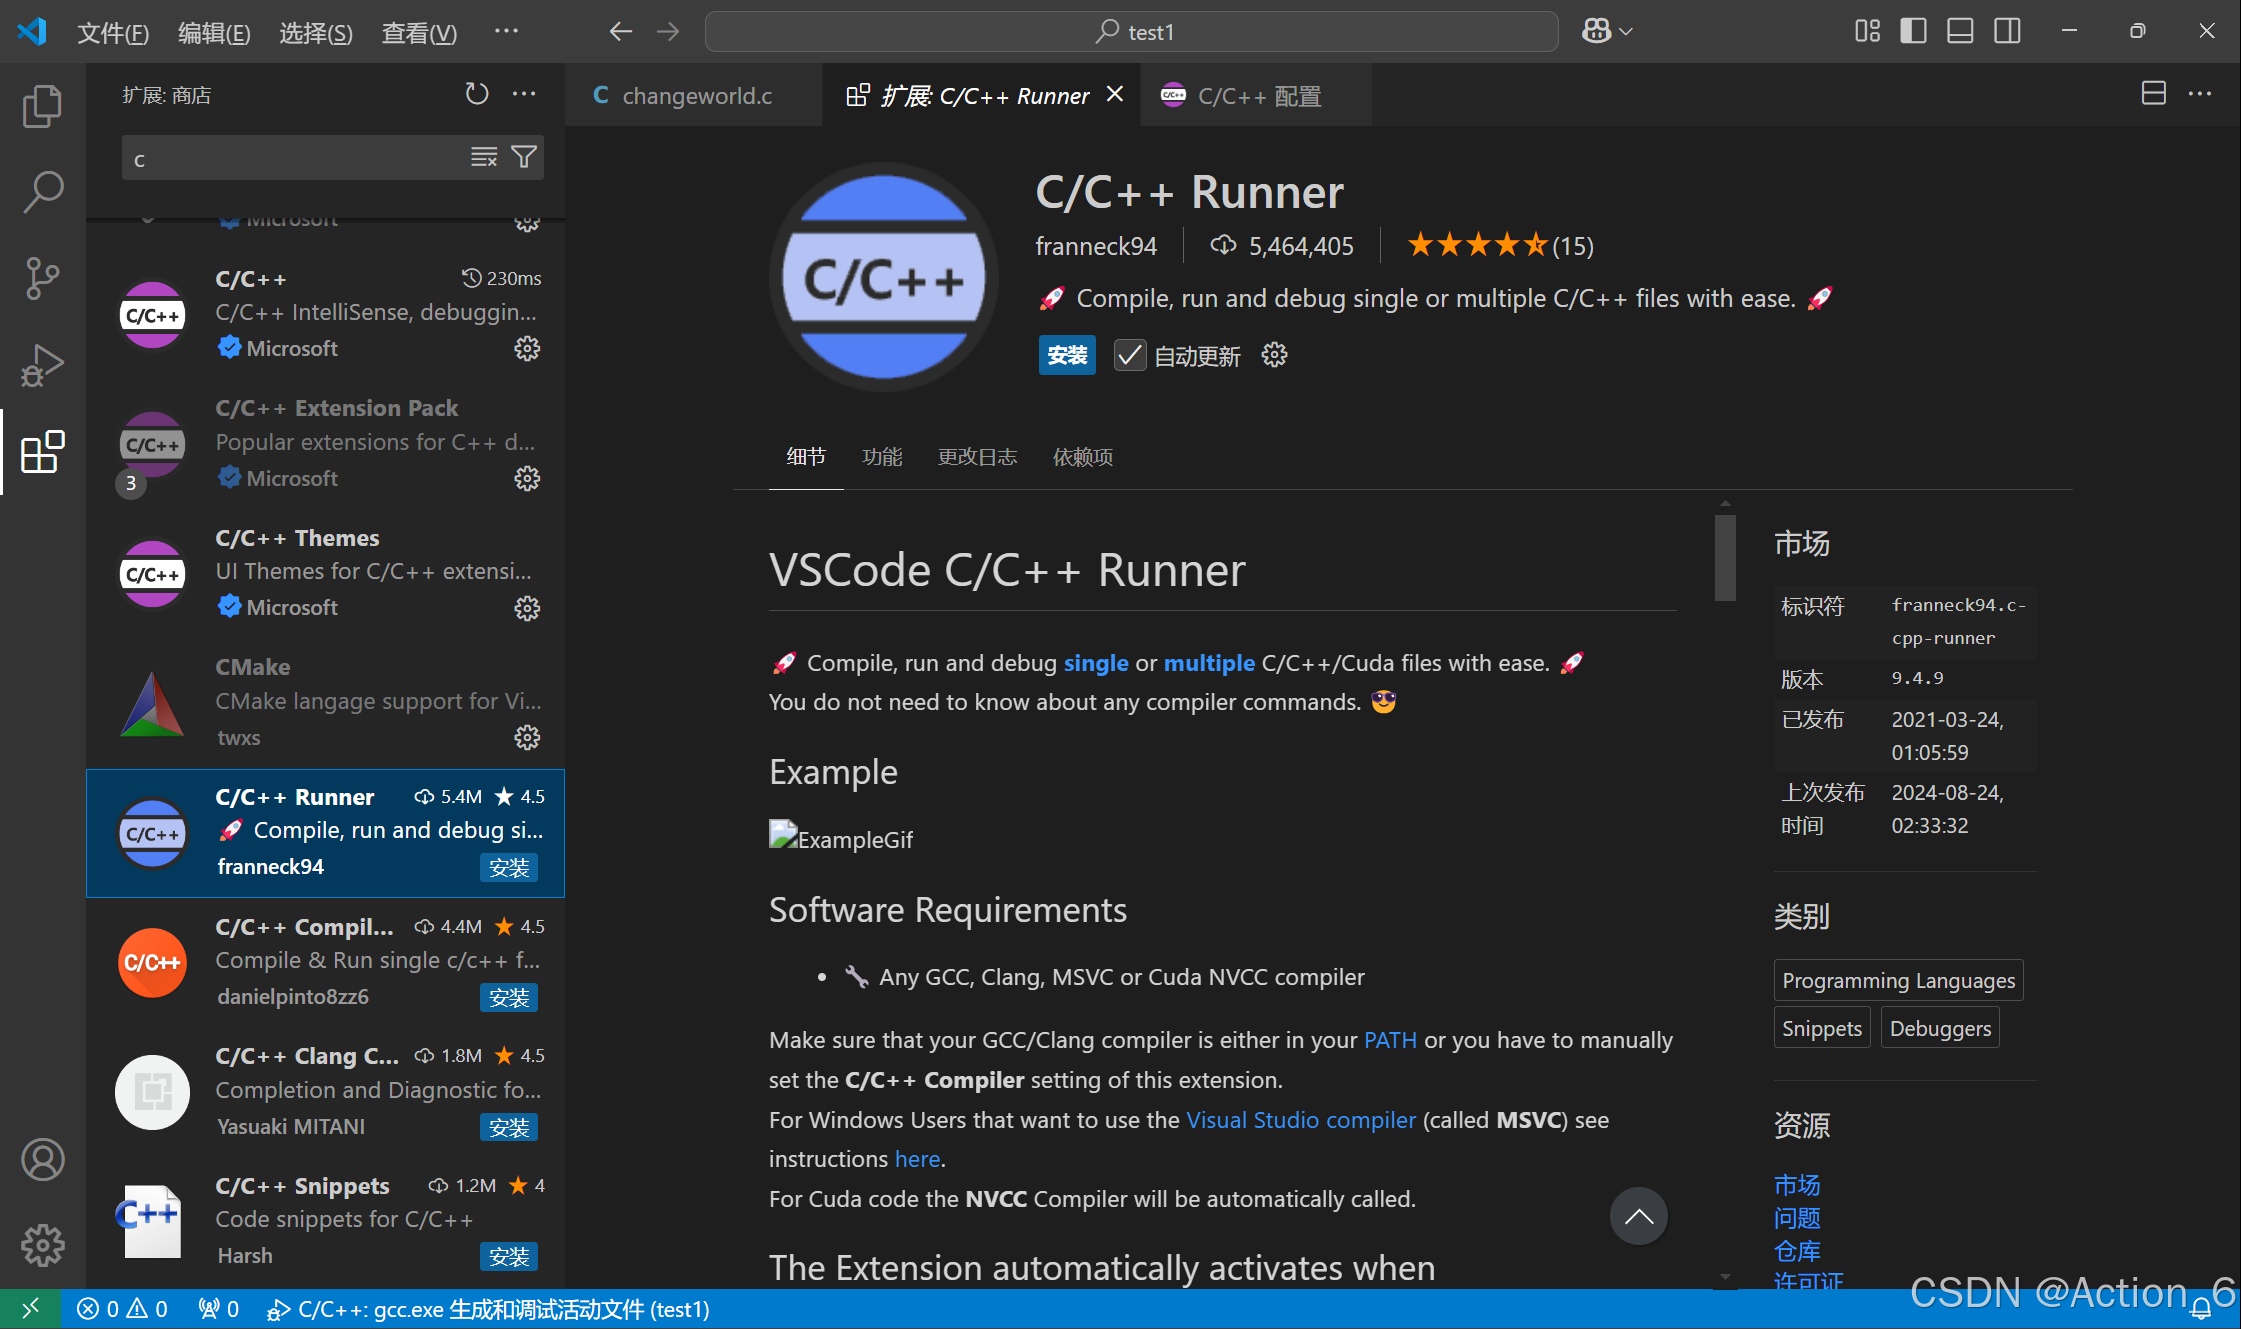
Task: Open extensions view more actions menu
Action: (524, 95)
